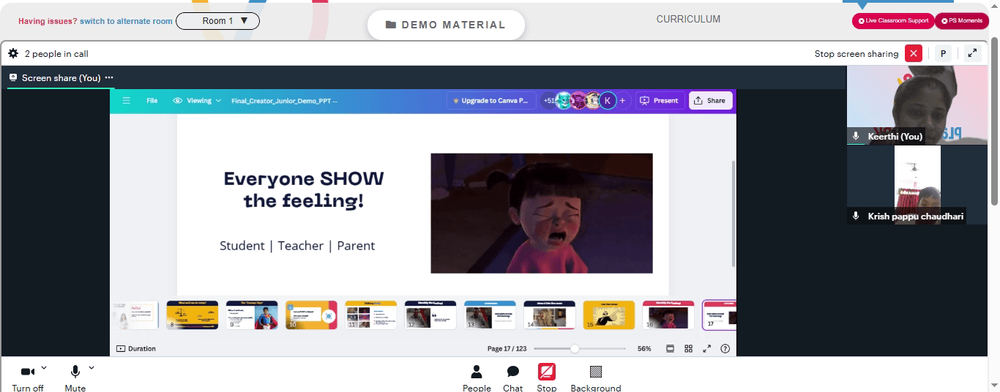Open the Canva File menu
This screenshot has height=392, width=1000.
coord(152,101)
